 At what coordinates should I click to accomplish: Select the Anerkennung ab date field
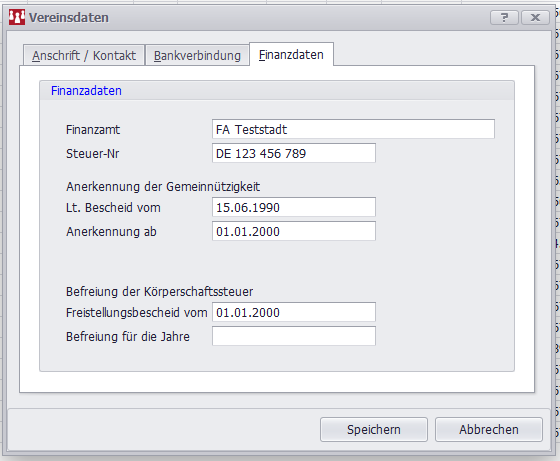[x=294, y=231]
